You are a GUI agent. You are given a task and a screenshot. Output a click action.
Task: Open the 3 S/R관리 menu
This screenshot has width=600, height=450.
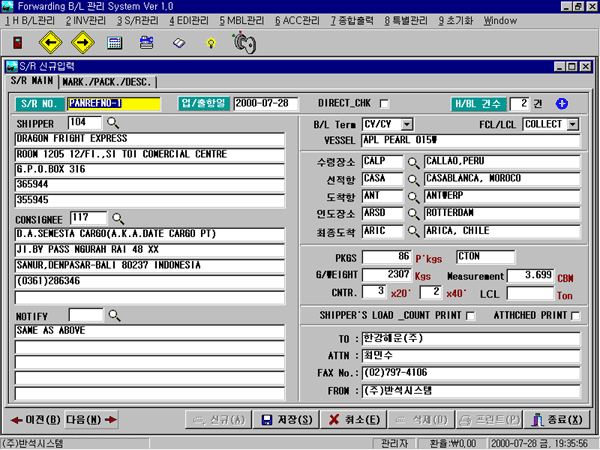pyautogui.click(x=138, y=21)
